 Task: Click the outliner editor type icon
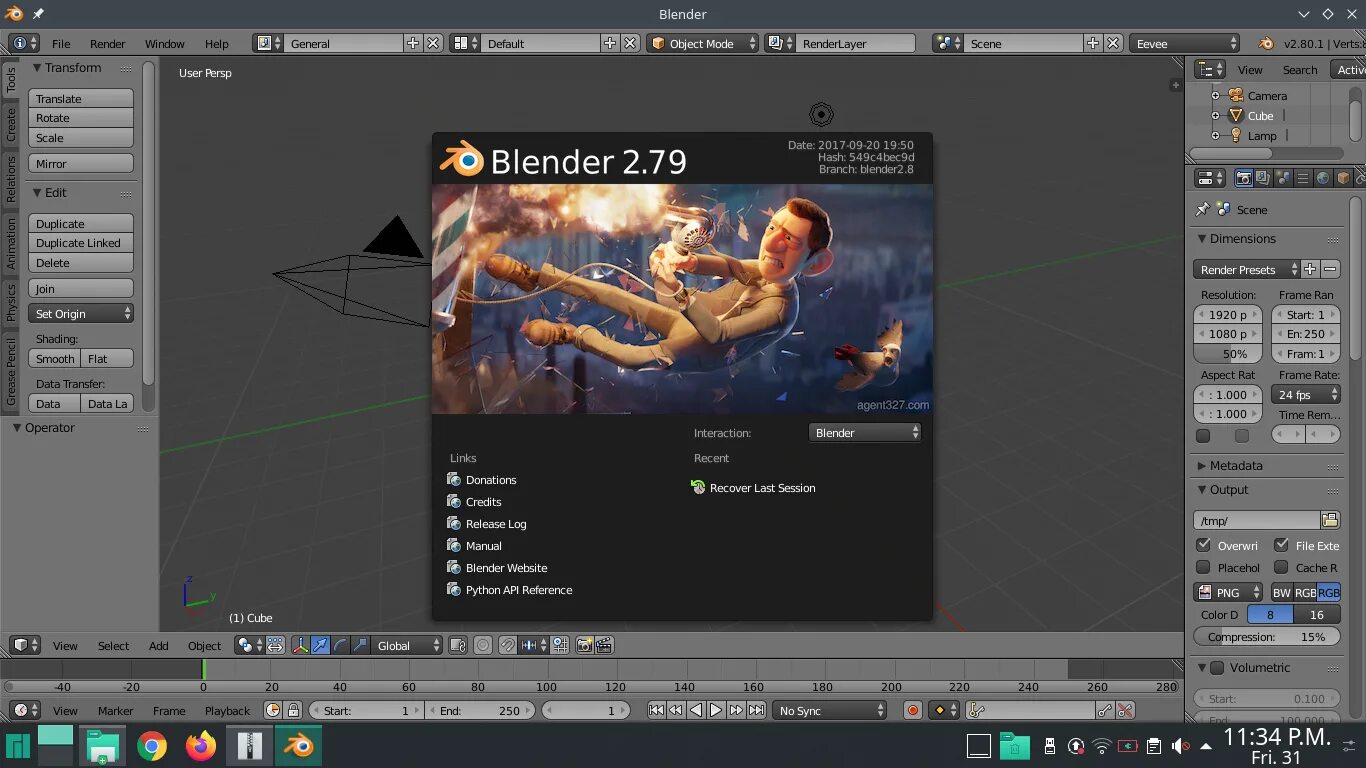click(1210, 69)
